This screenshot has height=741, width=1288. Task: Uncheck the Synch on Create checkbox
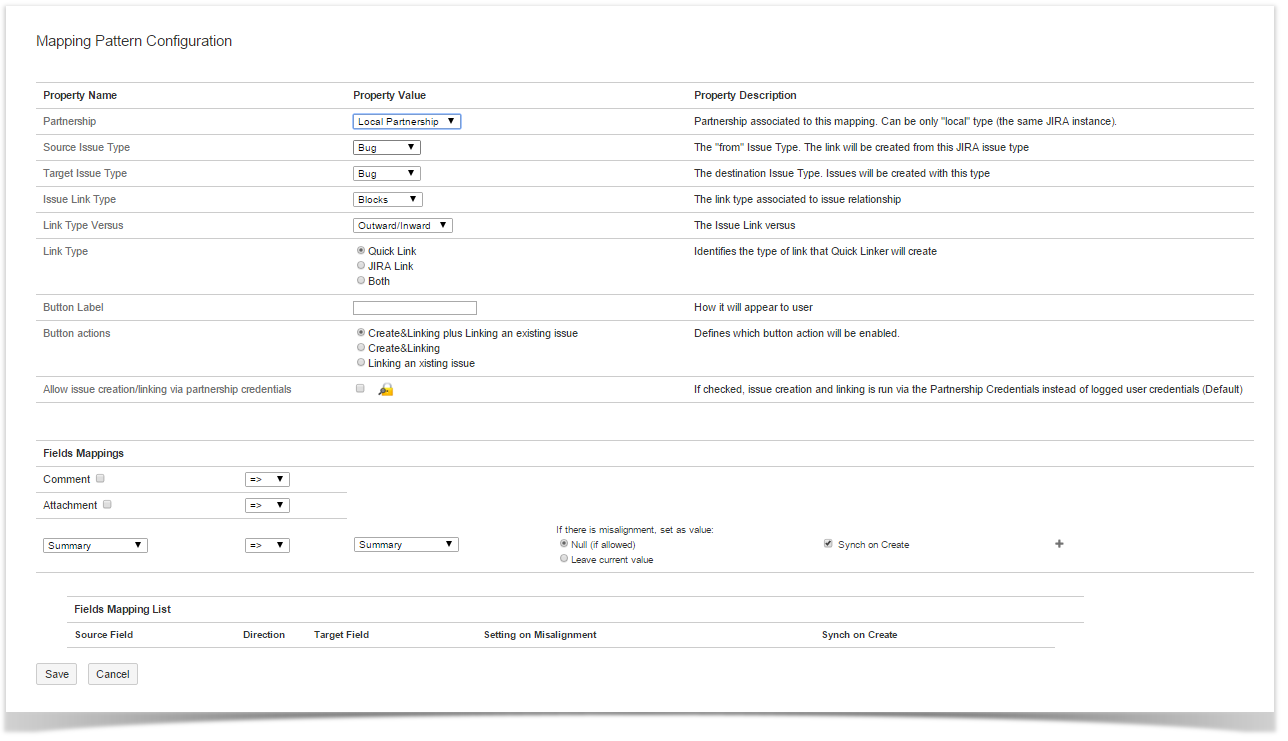point(827,544)
